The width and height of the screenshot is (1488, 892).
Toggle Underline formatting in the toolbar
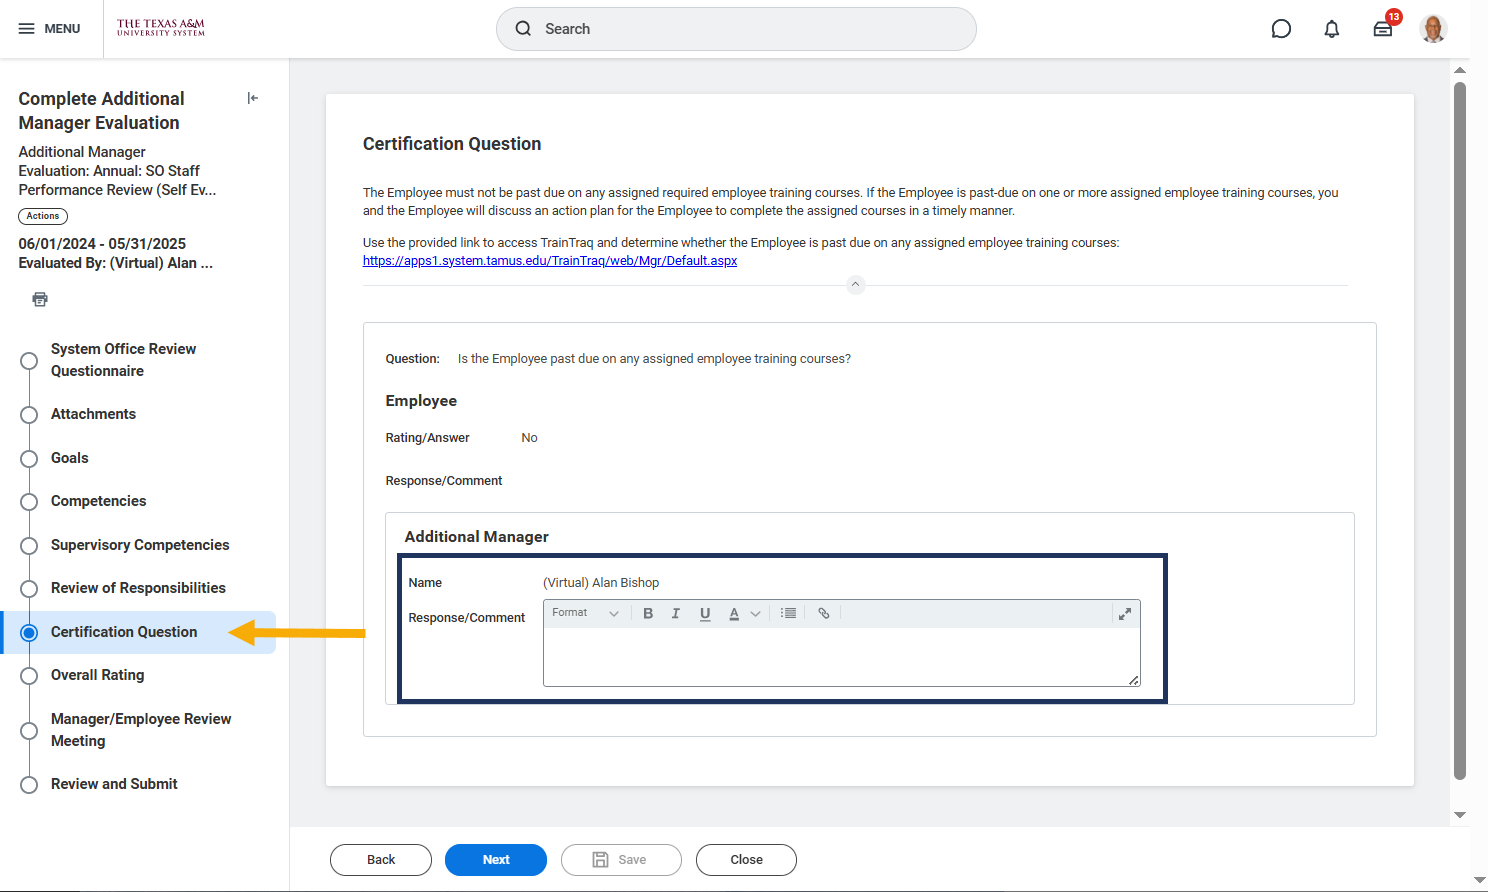(x=705, y=613)
